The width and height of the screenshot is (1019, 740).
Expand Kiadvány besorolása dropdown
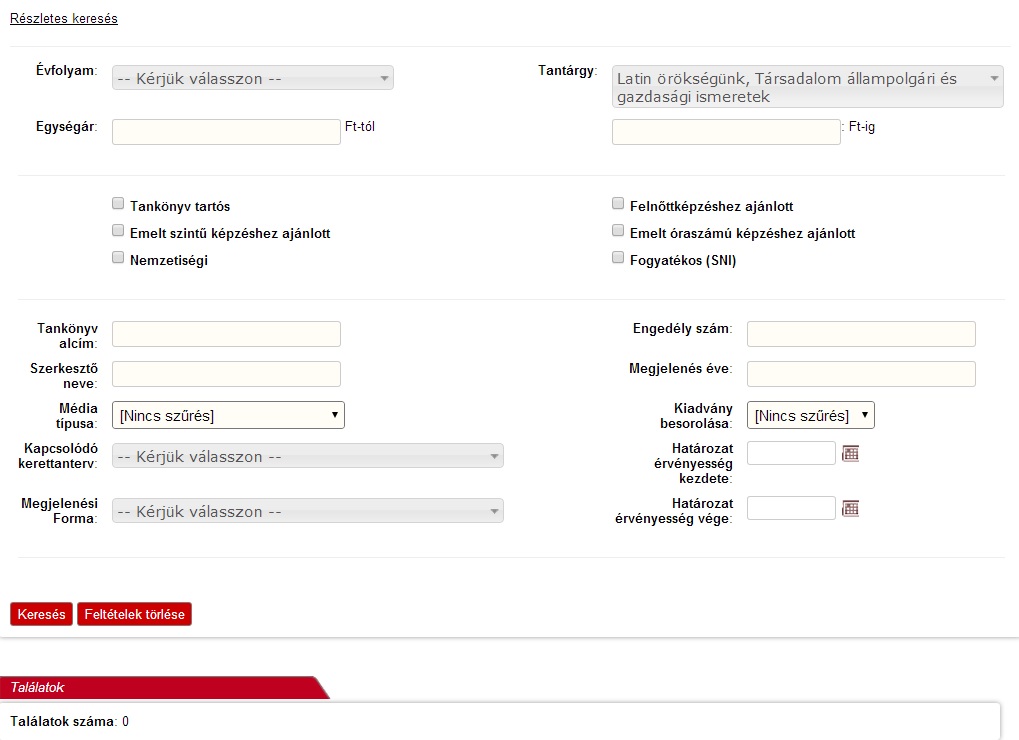coord(810,415)
